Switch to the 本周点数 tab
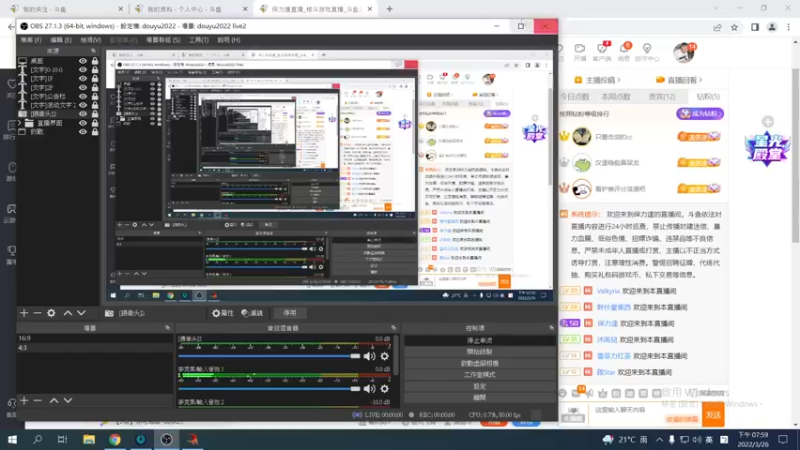 pyautogui.click(x=616, y=96)
